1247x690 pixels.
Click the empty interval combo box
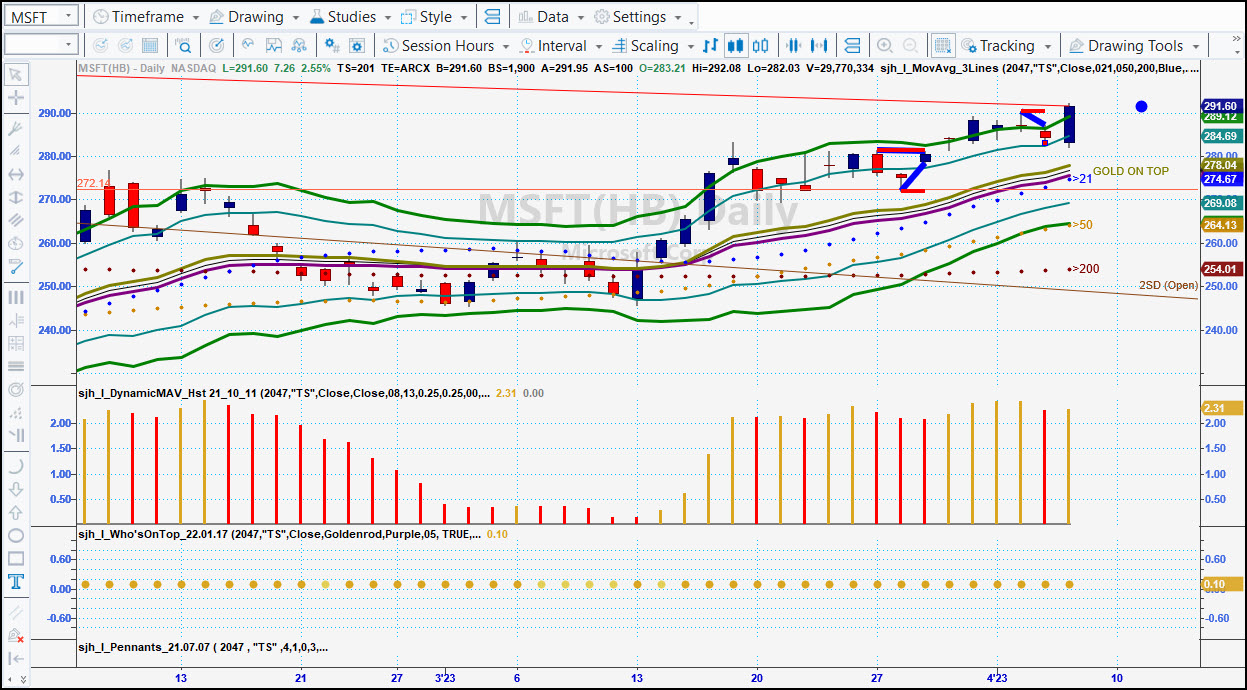(x=41, y=45)
